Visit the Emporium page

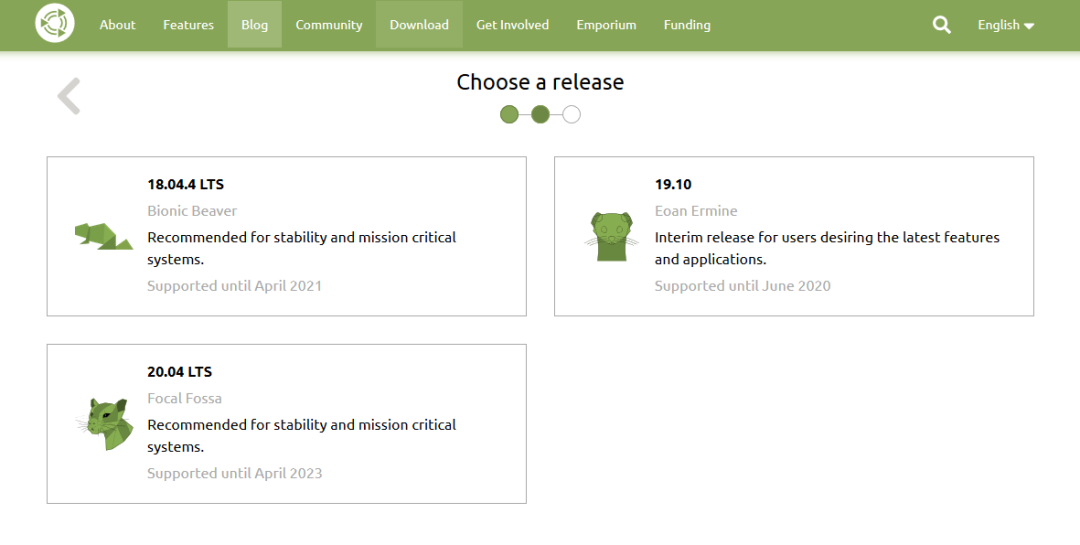[606, 25]
